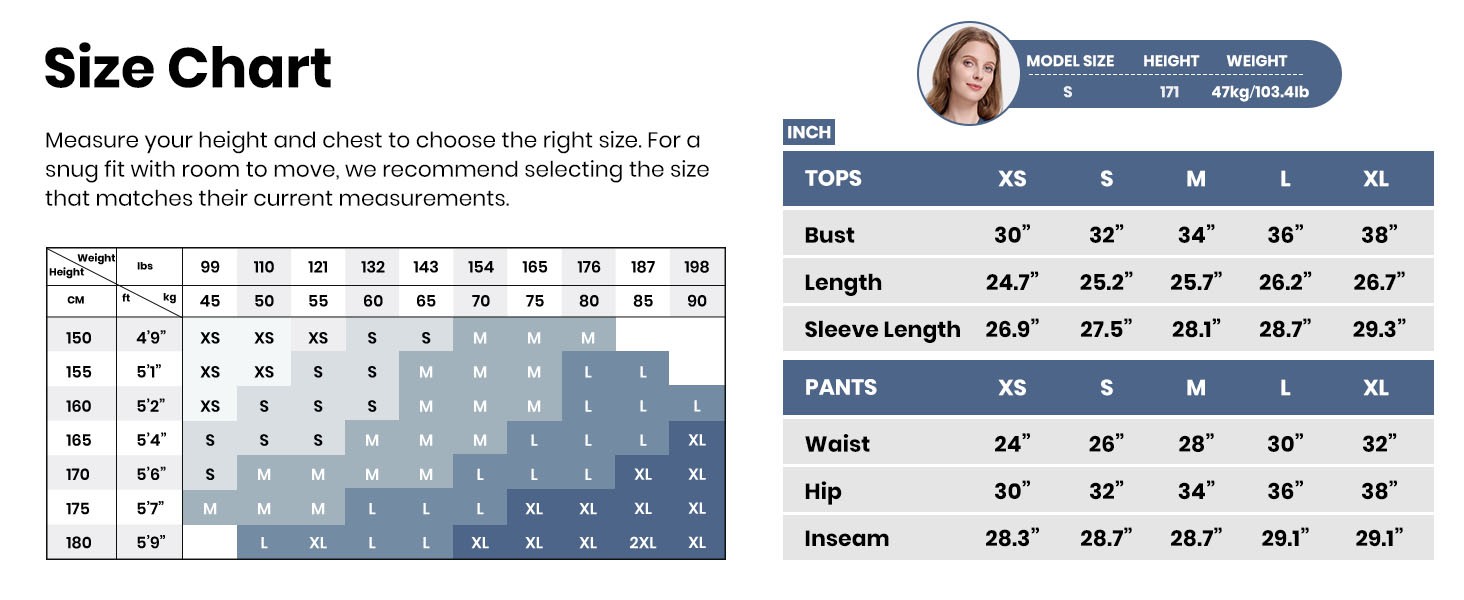The height and width of the screenshot is (600, 1464).
Task: Click the Weight/Height diagonal header cell
Action: (x=82, y=266)
